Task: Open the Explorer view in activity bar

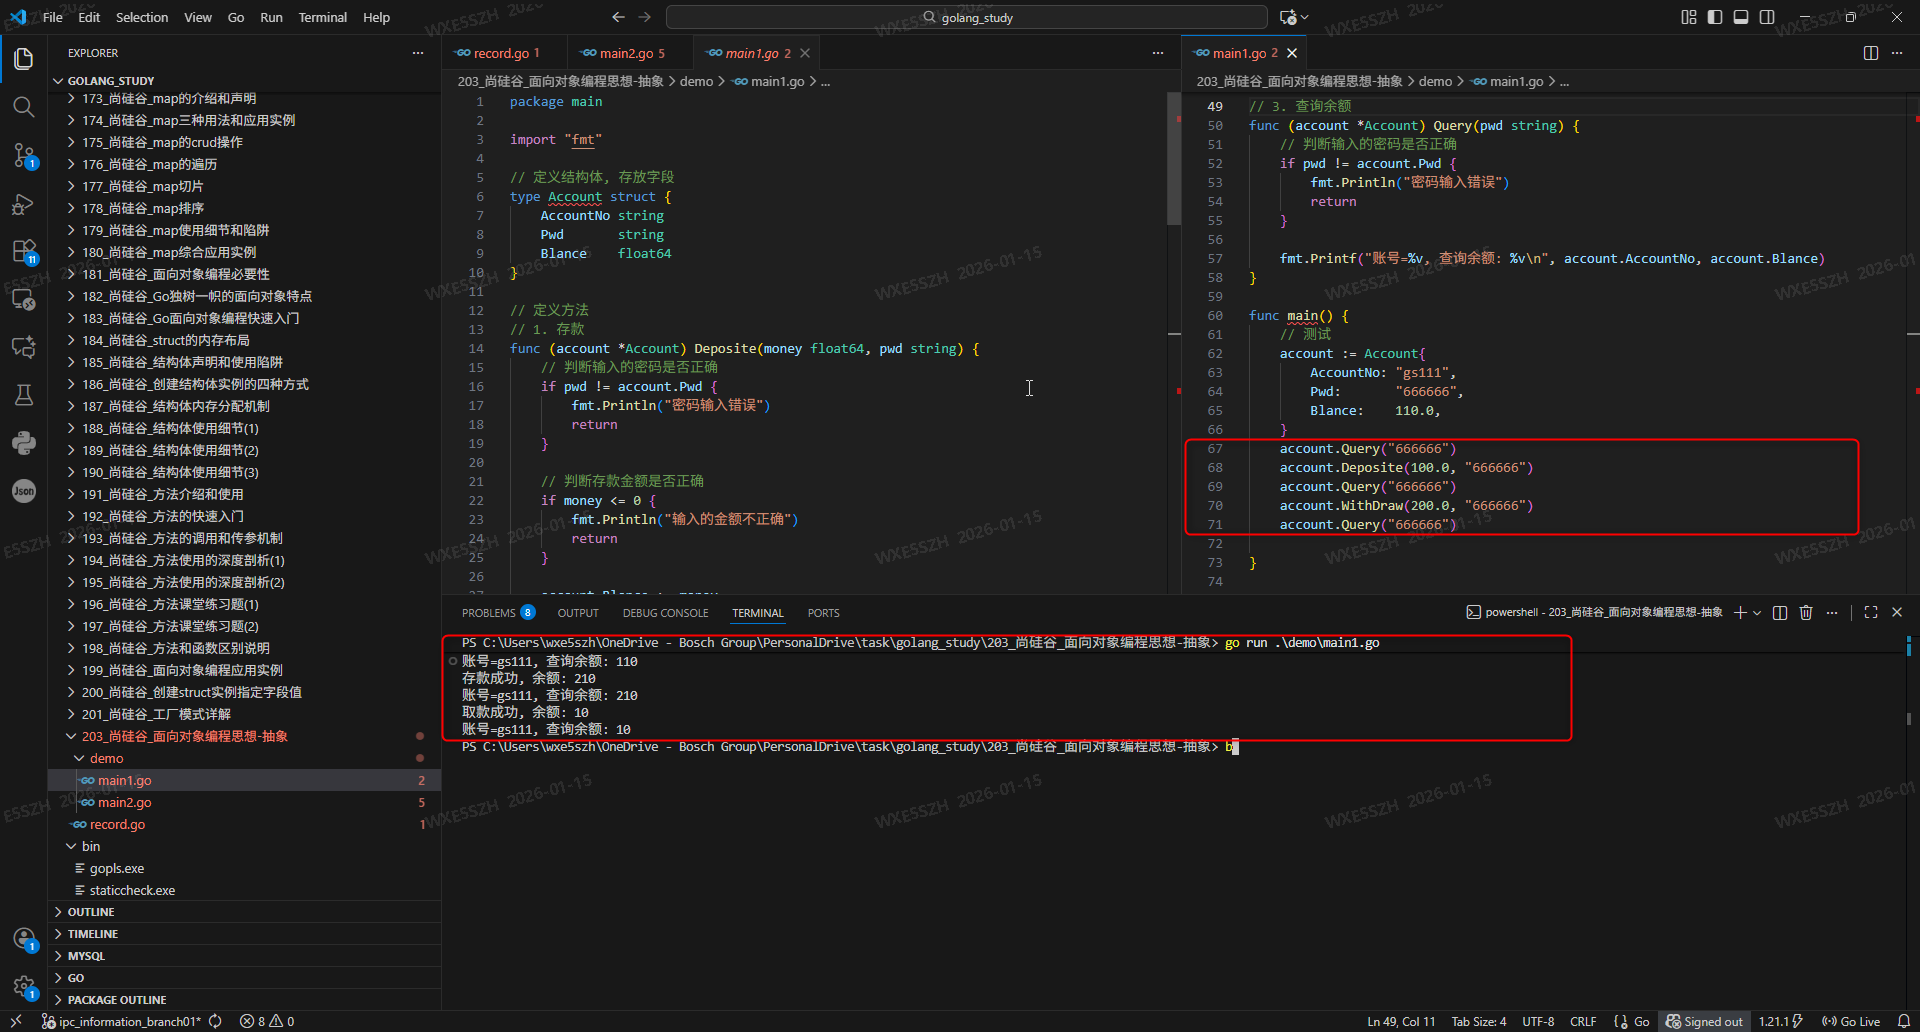Action: tap(24, 59)
